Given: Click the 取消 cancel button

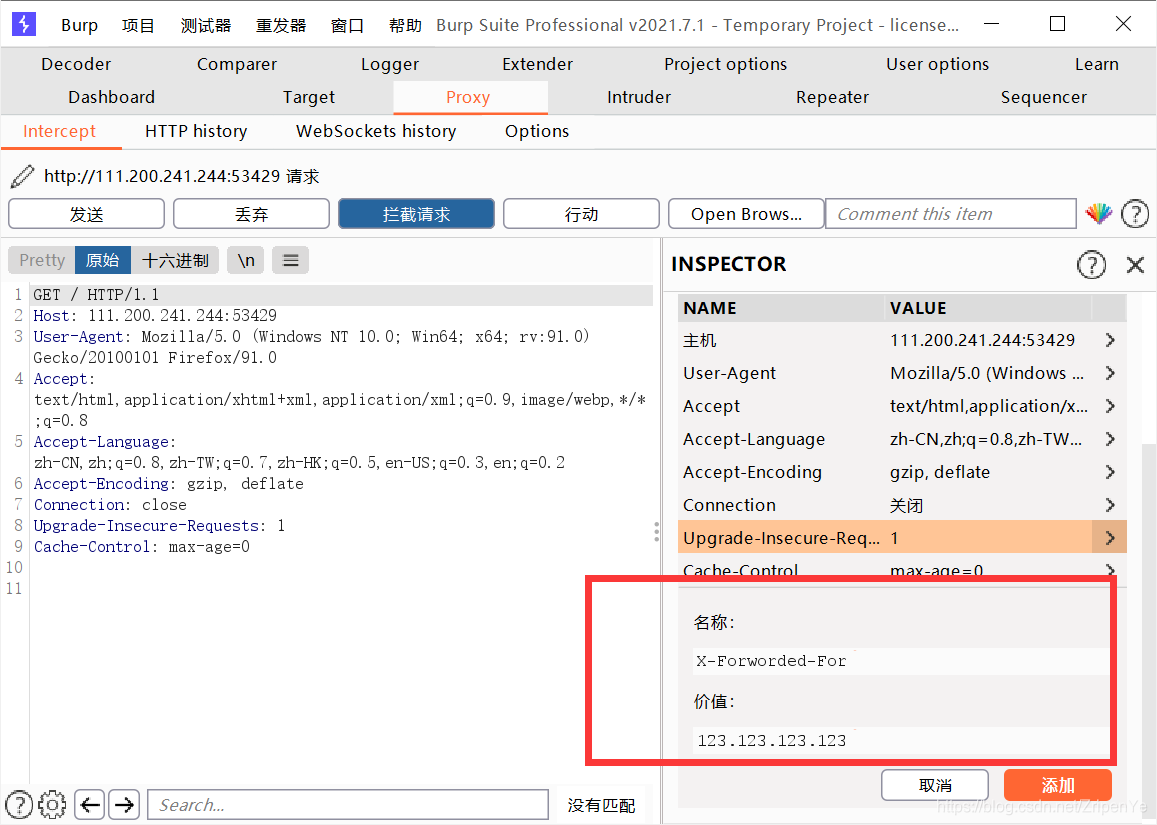Looking at the screenshot, I should (x=935, y=785).
